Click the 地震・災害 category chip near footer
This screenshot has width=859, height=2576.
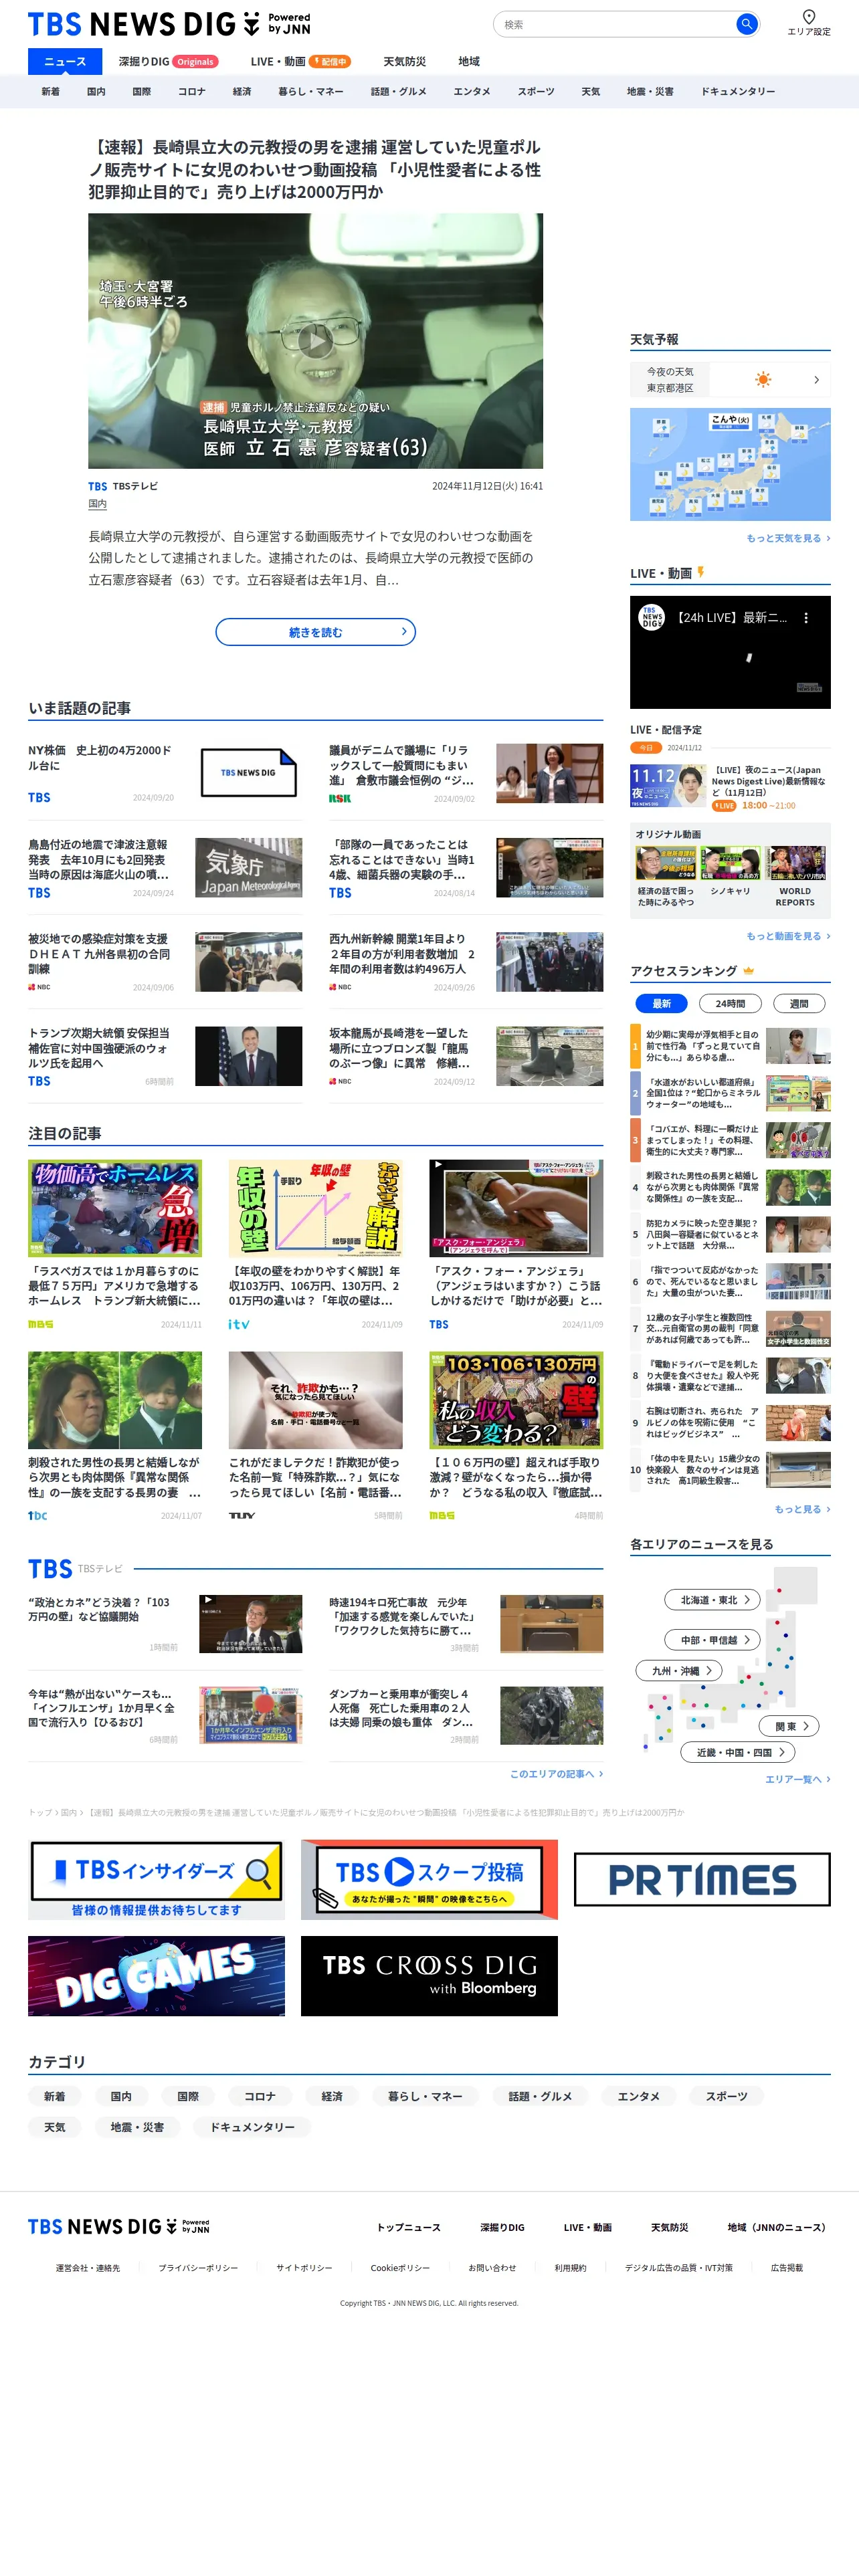point(137,2127)
